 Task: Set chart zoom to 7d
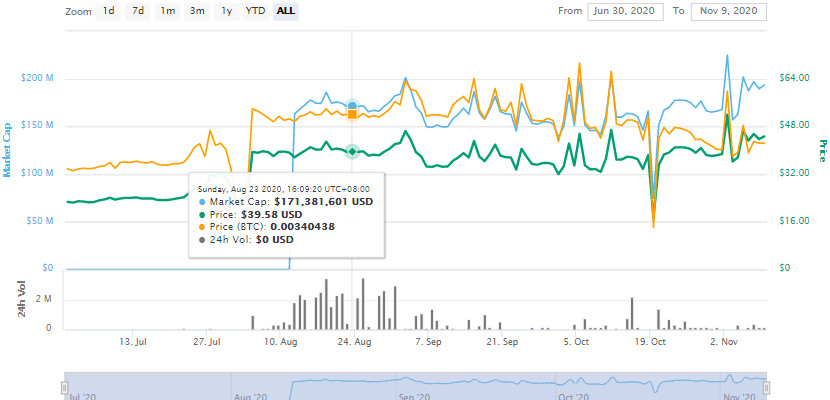tap(138, 11)
